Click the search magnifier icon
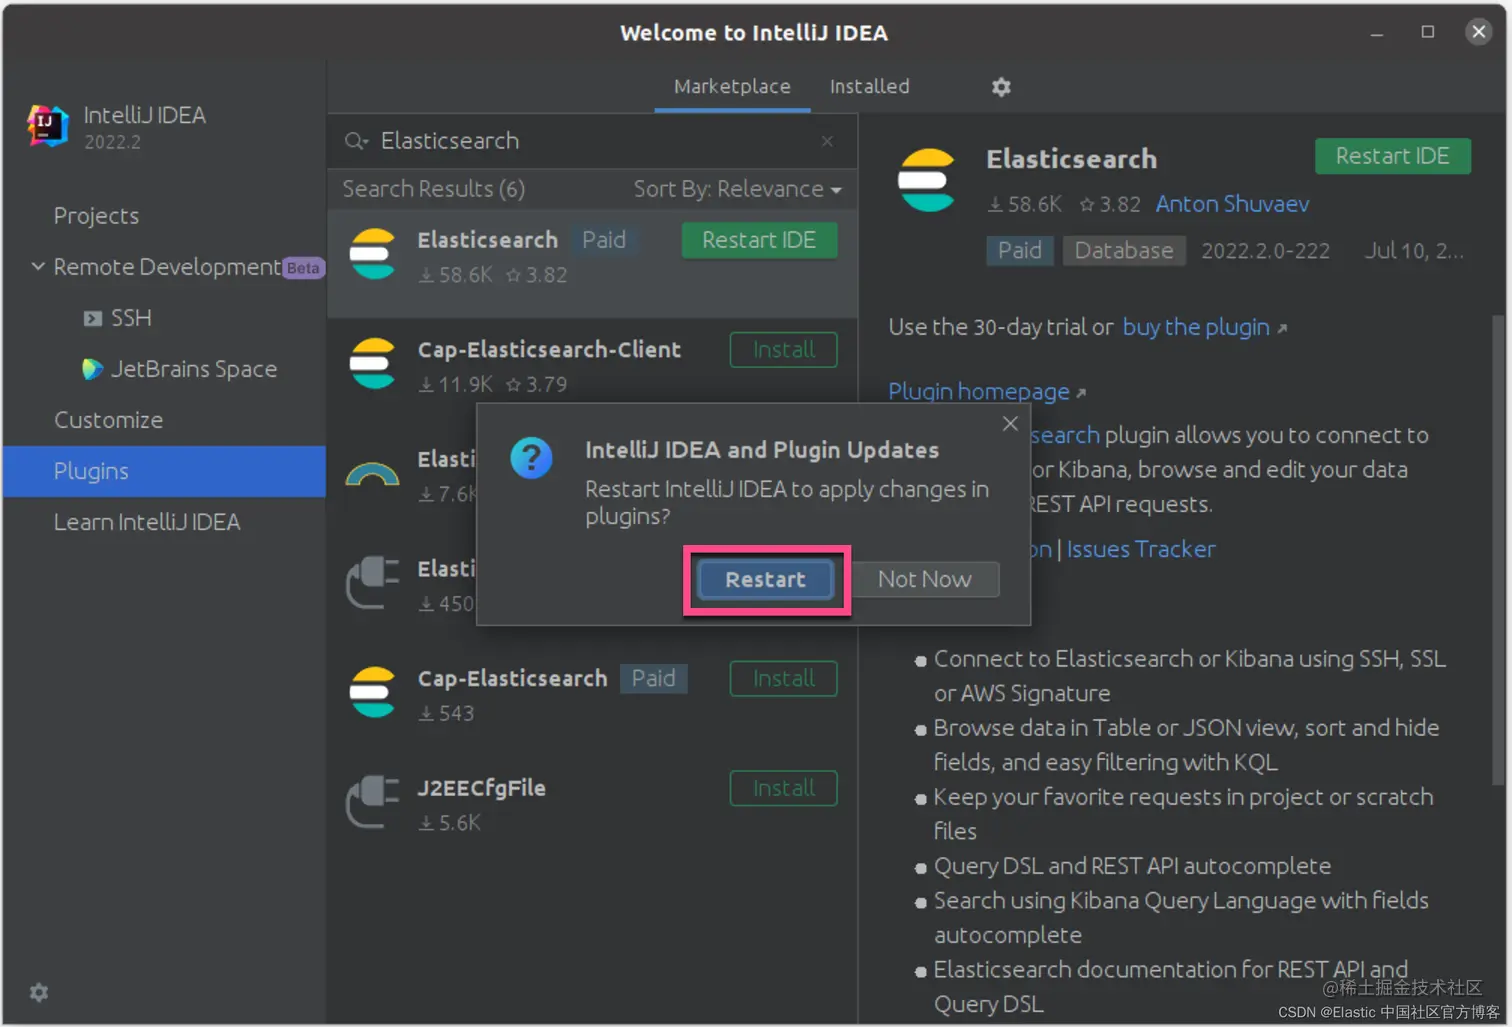1512x1027 pixels. pyautogui.click(x=356, y=141)
